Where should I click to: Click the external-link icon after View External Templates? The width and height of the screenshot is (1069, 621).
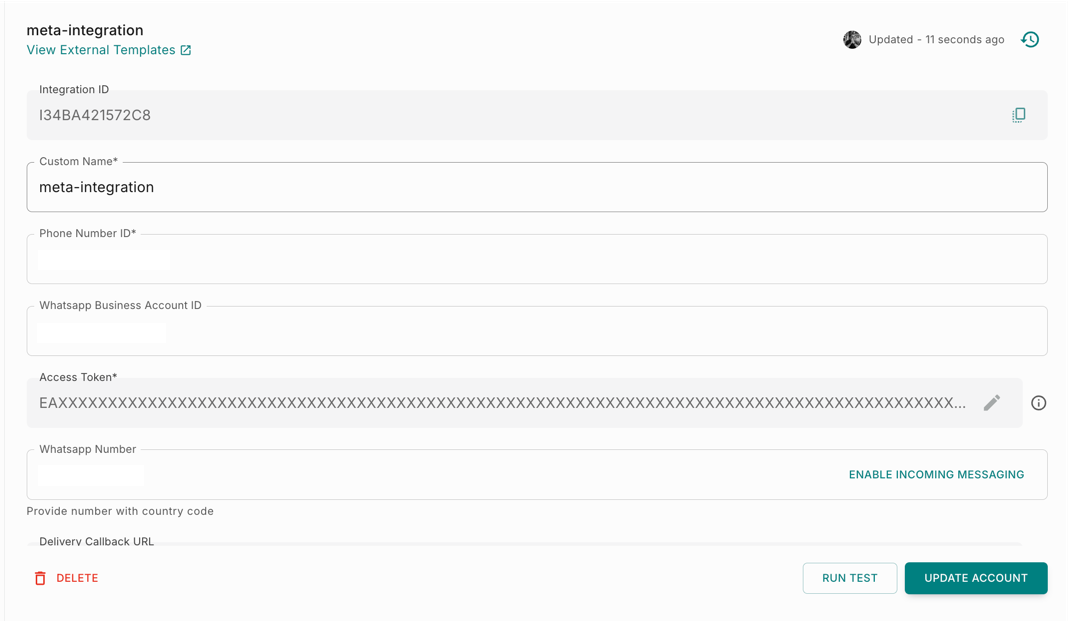186,50
